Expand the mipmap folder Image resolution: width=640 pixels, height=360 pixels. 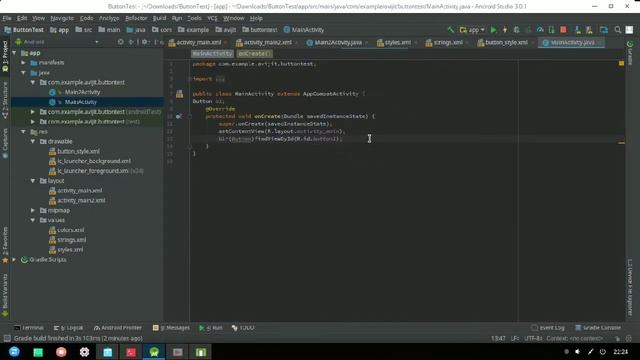tap(33, 211)
